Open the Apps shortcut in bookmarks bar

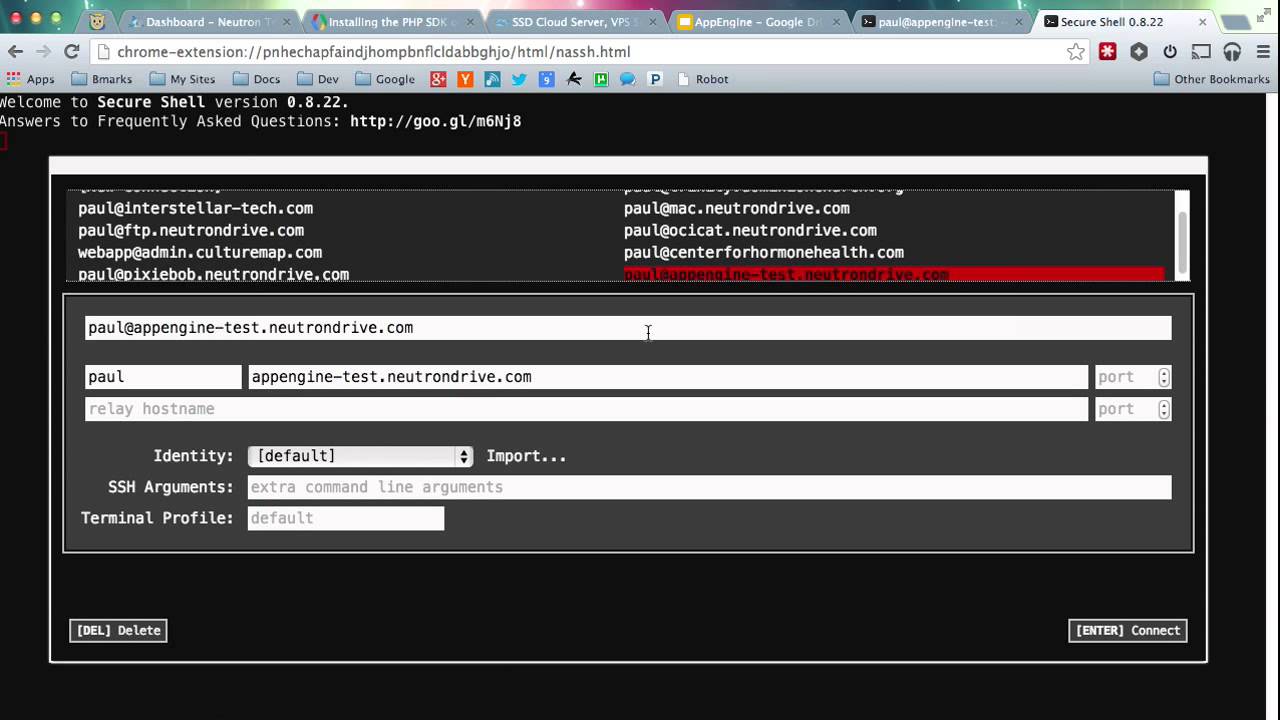[x=30, y=79]
